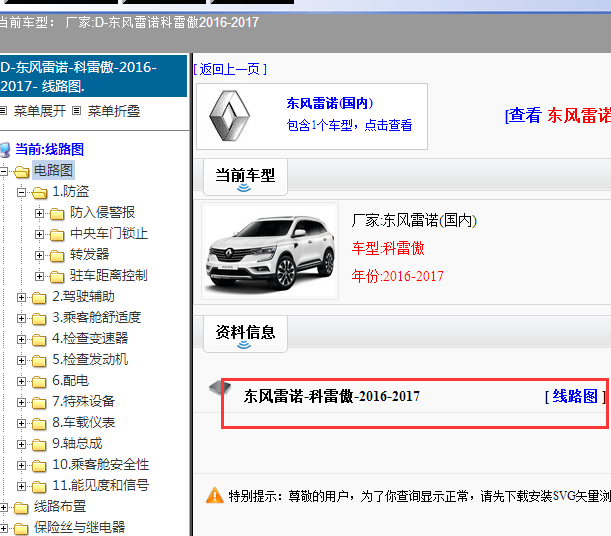Click the 返回上一页 link

230,69
